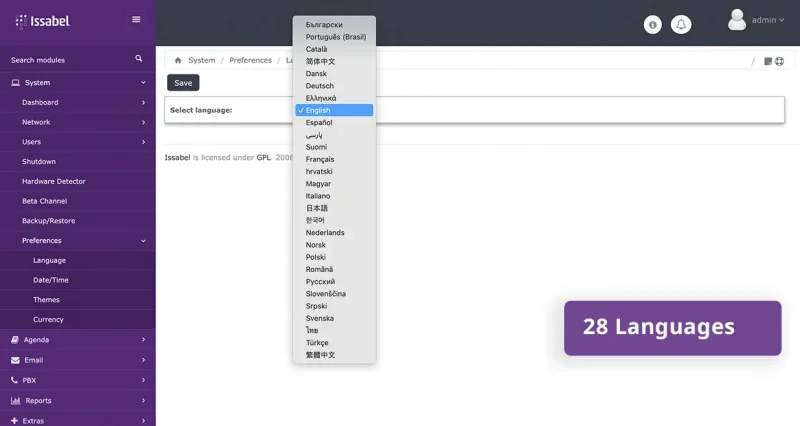Select Italiano in the language list
This screenshot has width=800, height=426.
pyautogui.click(x=319, y=196)
